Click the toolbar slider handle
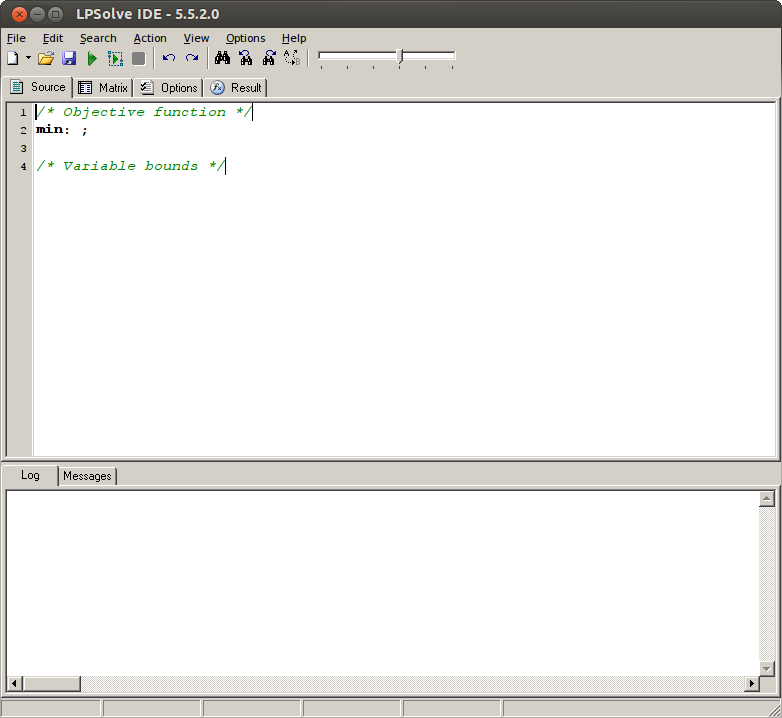 click(400, 57)
